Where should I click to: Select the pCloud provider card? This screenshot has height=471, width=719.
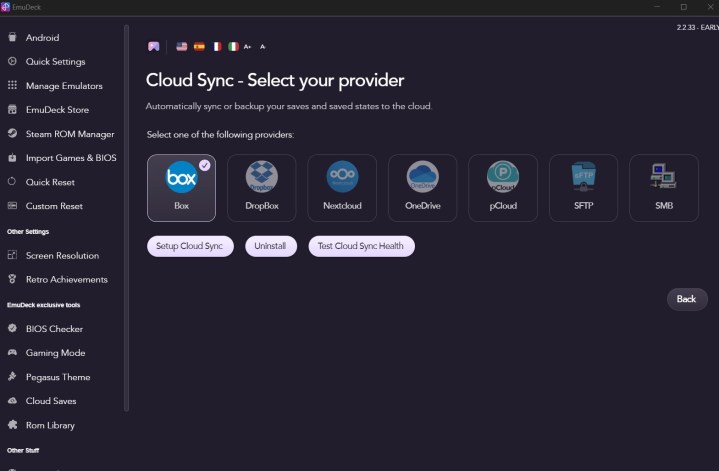pos(503,188)
